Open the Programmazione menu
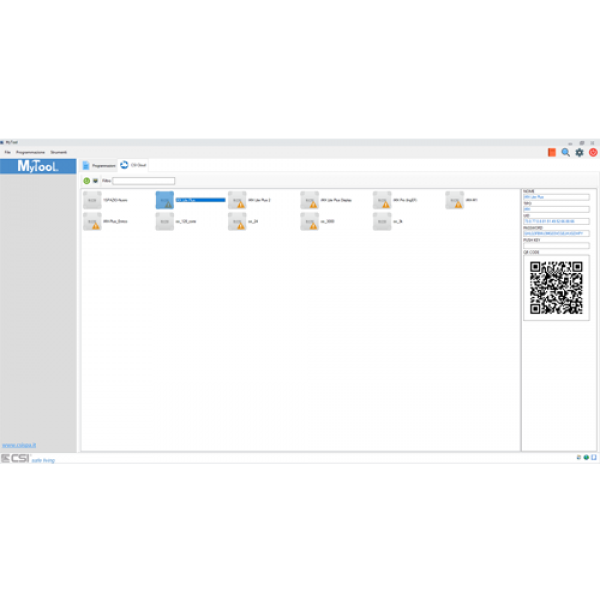 30,151
